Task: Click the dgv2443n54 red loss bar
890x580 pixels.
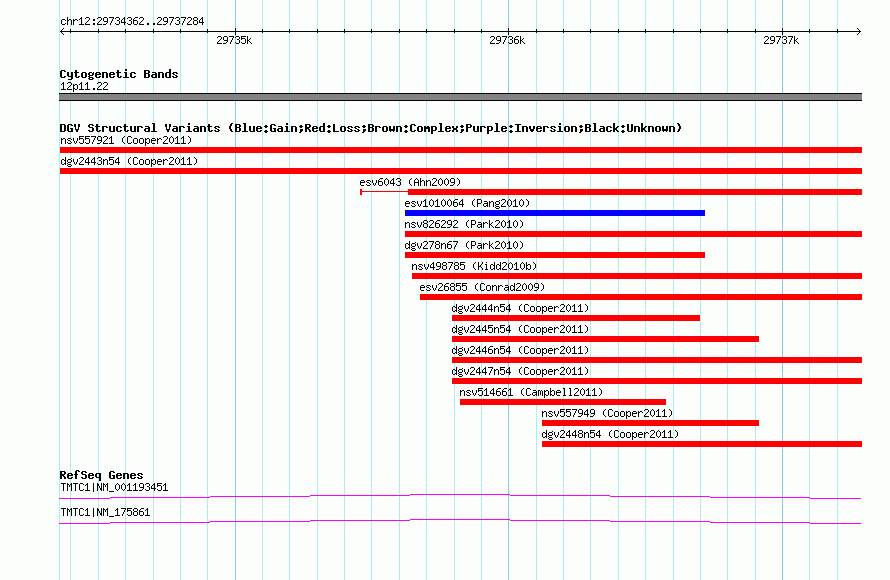Action: tap(461, 171)
